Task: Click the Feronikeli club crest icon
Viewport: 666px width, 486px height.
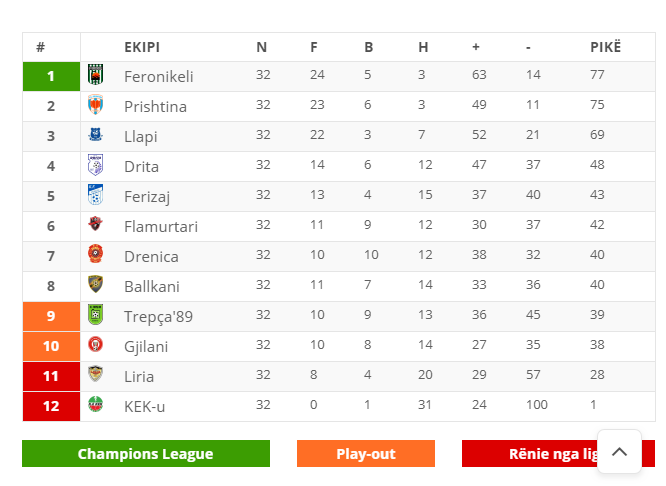Action: click(x=96, y=74)
